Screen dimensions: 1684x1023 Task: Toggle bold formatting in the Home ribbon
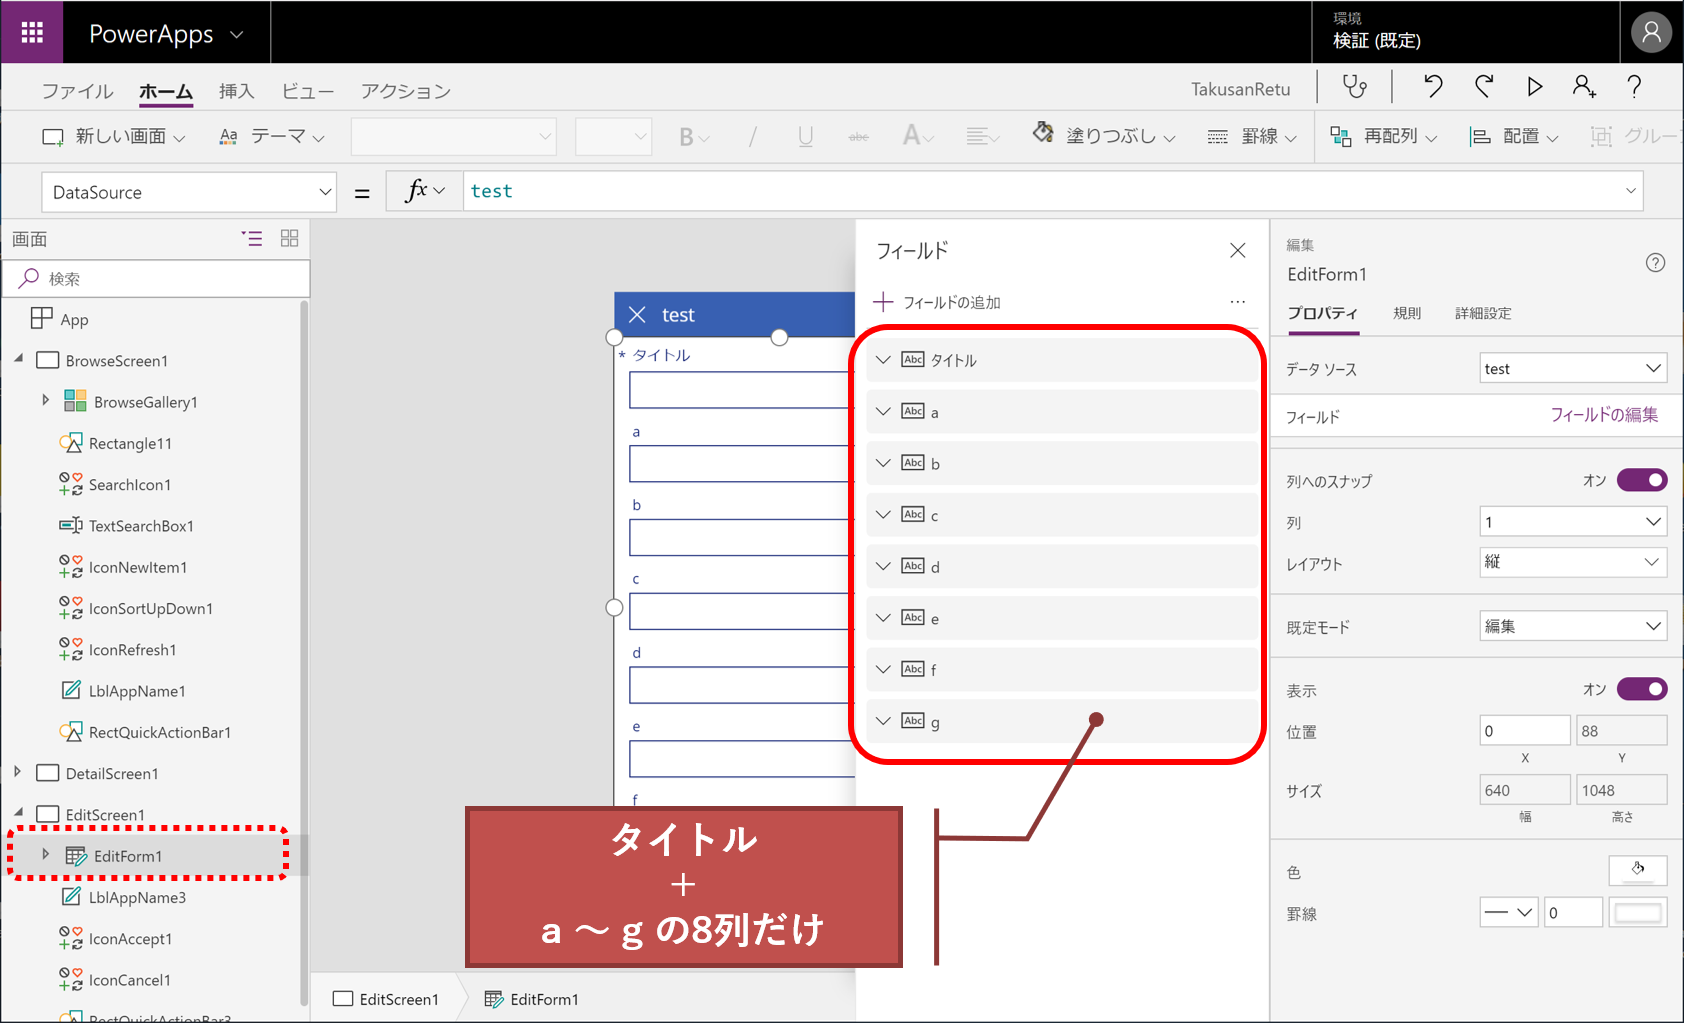[x=687, y=136]
